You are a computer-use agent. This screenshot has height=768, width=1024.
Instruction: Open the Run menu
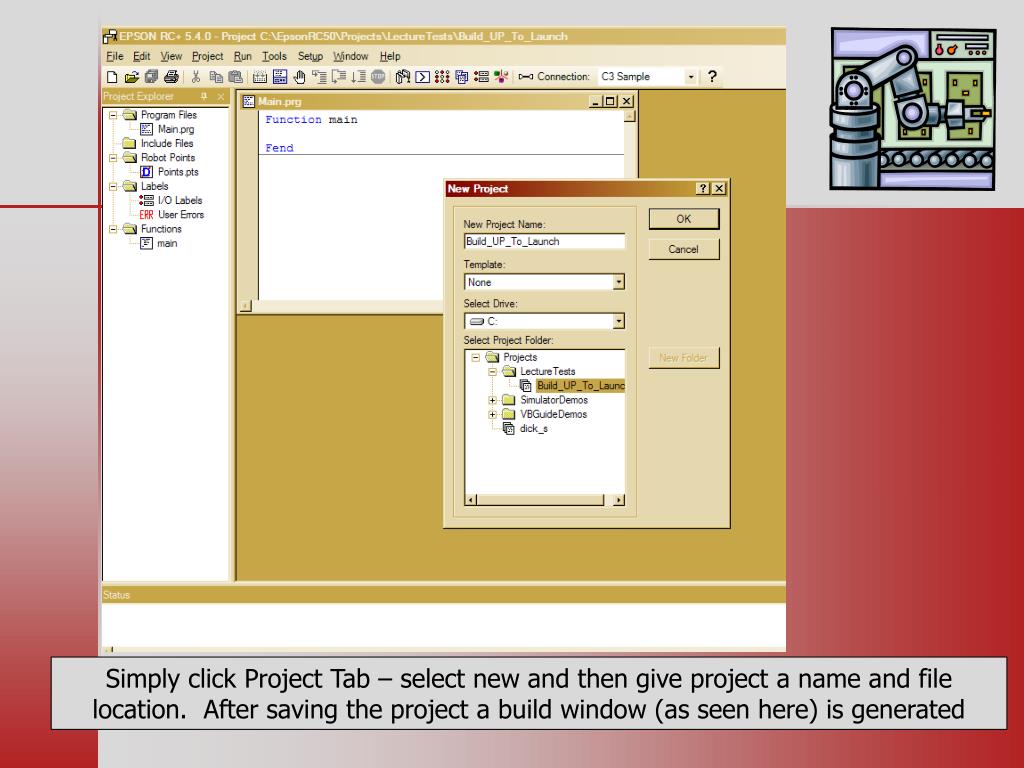tap(242, 57)
